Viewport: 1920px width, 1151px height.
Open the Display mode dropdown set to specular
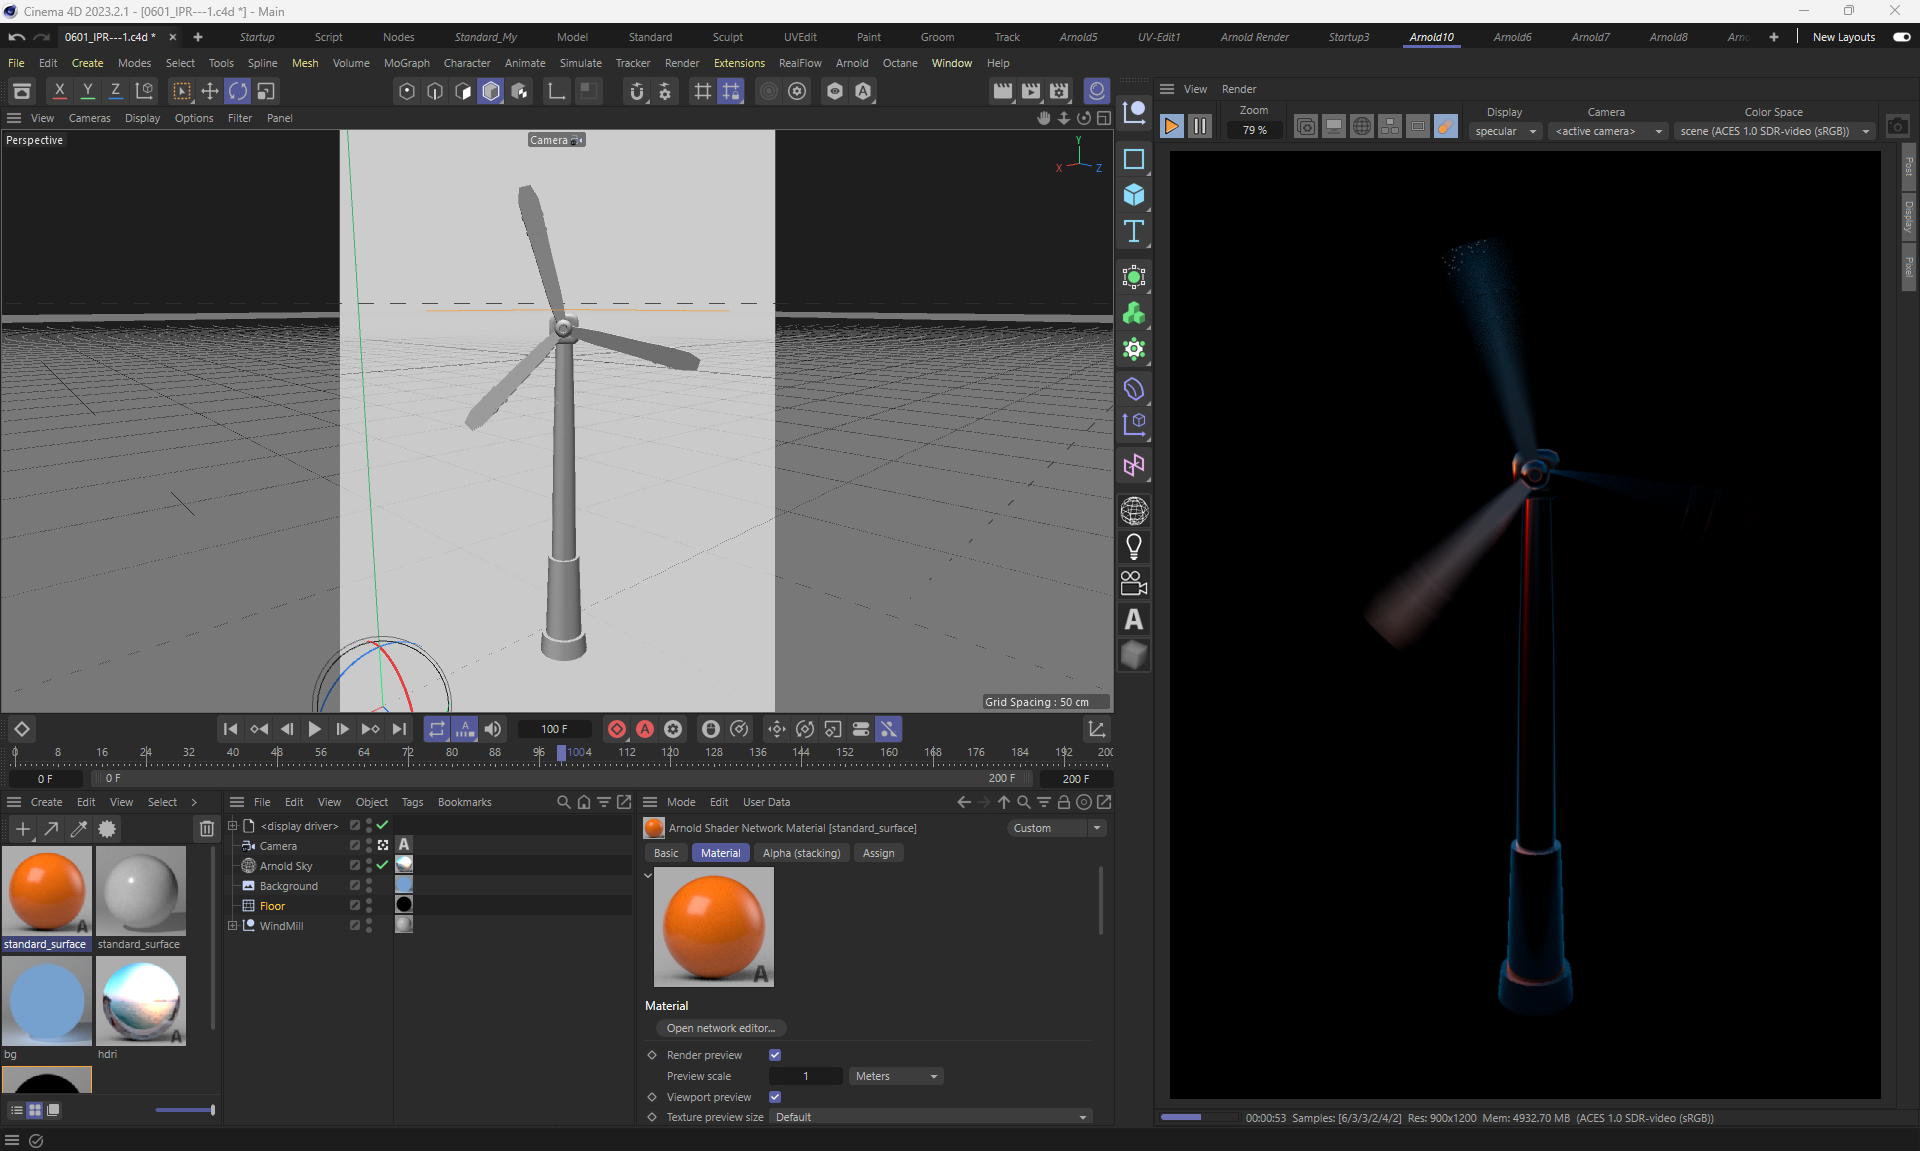pos(1504,131)
